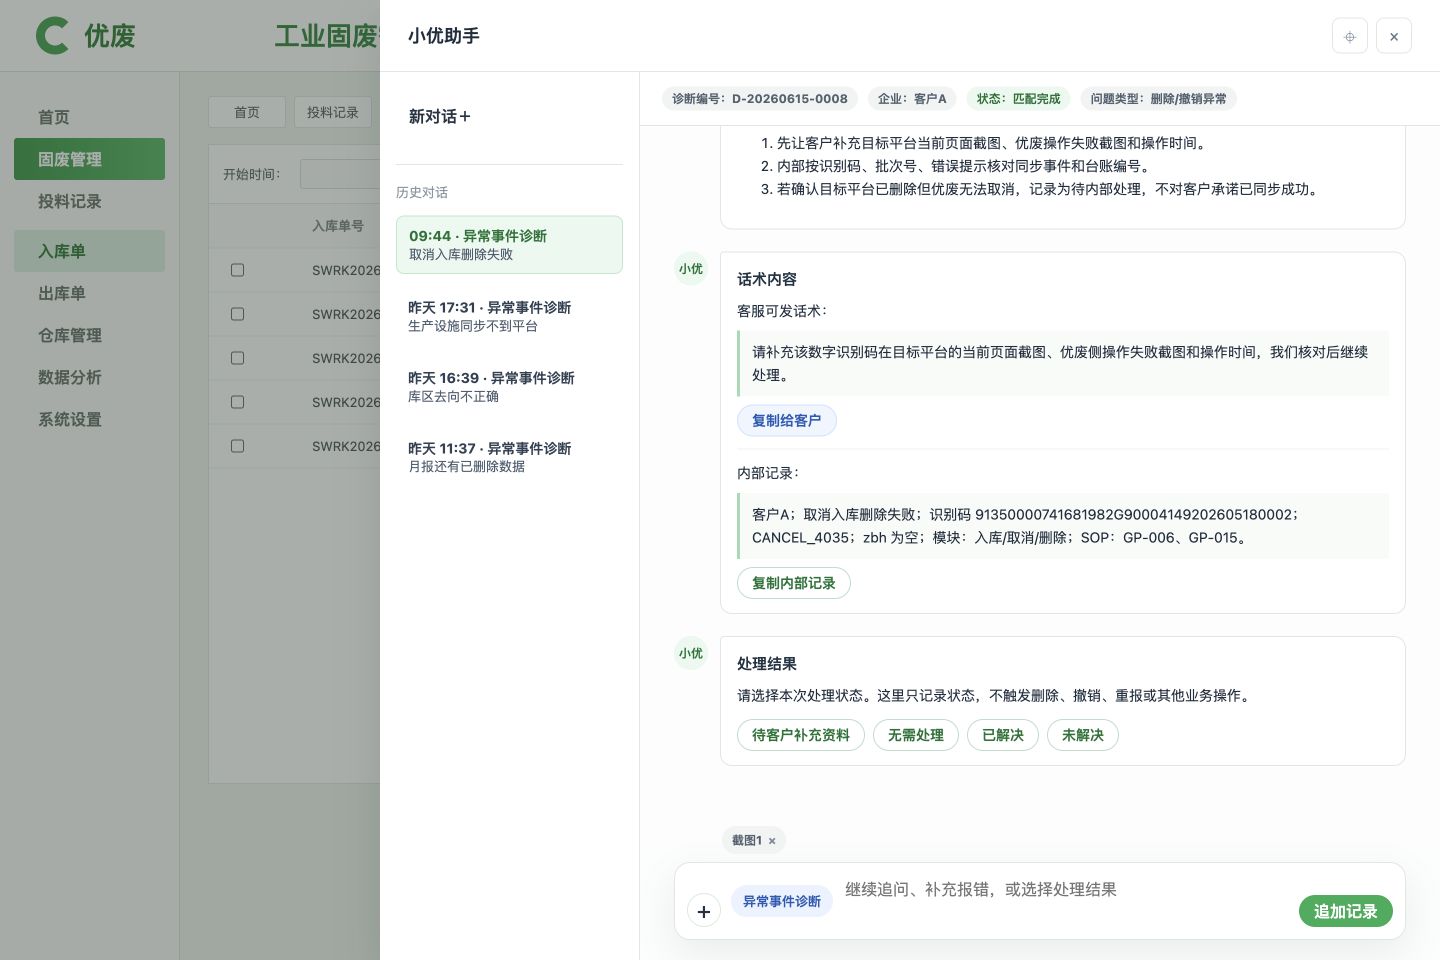Click the 开始时间 date input field
1440x960 pixels.
pyautogui.click(x=340, y=174)
